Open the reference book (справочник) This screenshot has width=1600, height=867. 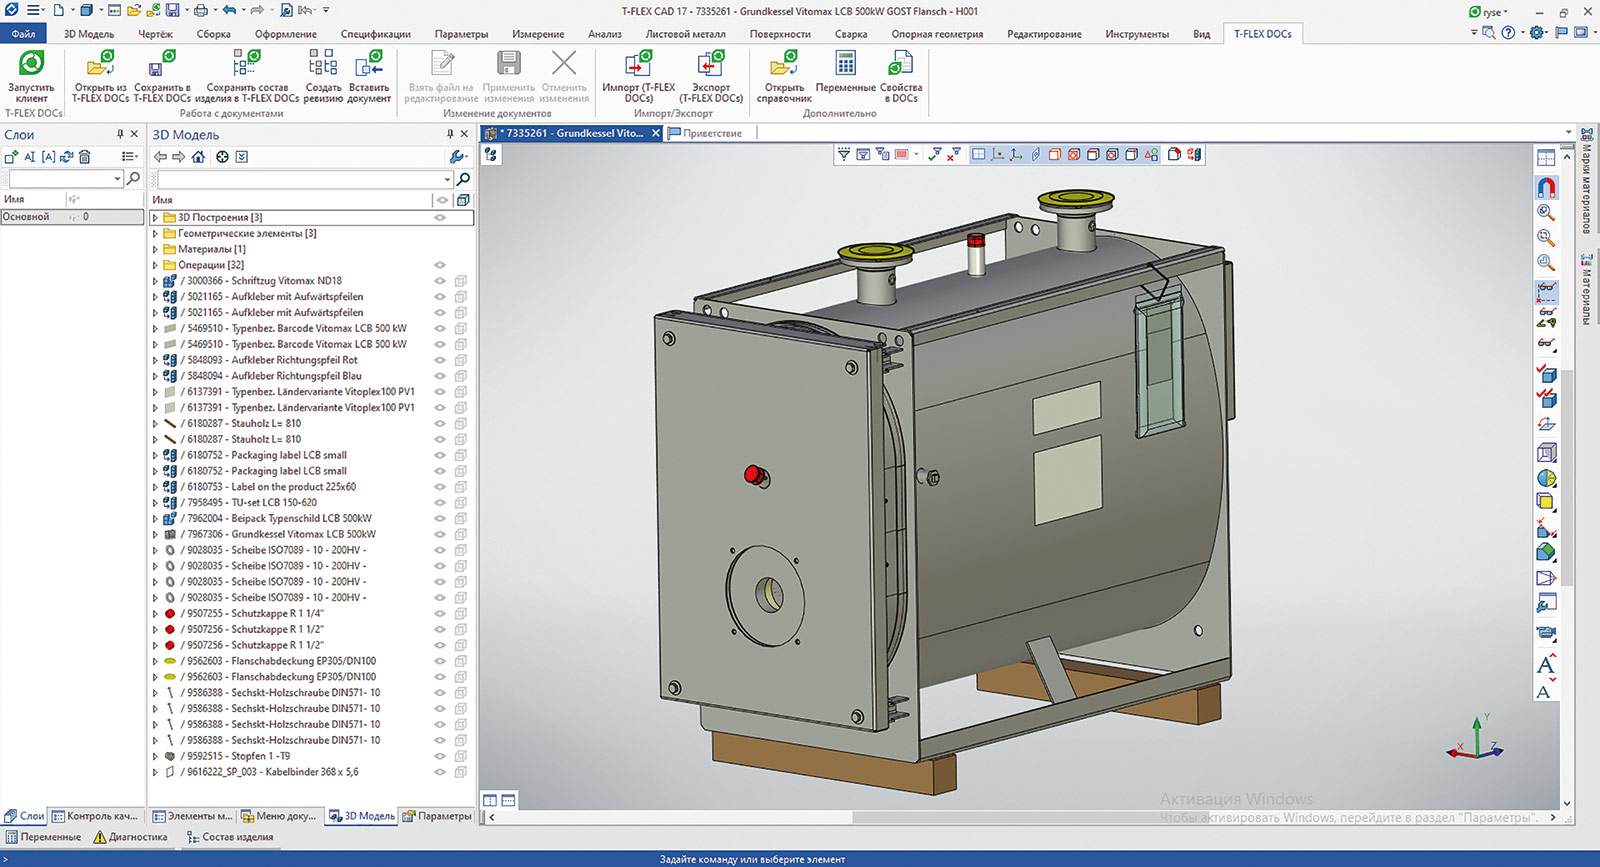coord(784,77)
